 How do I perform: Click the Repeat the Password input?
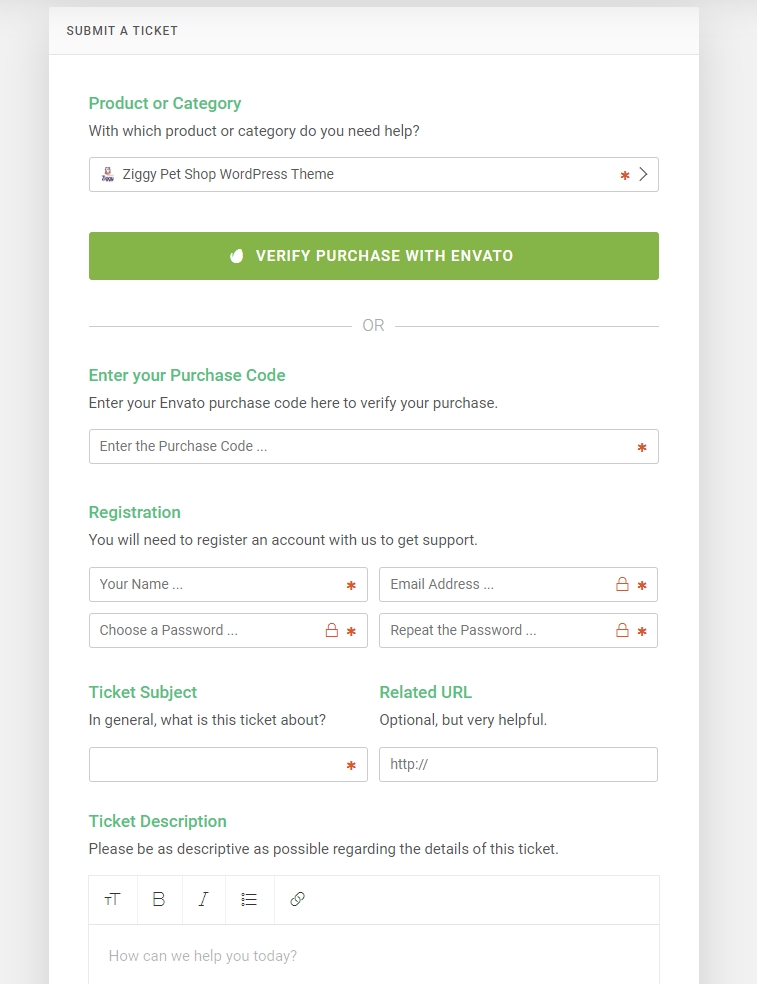point(495,631)
